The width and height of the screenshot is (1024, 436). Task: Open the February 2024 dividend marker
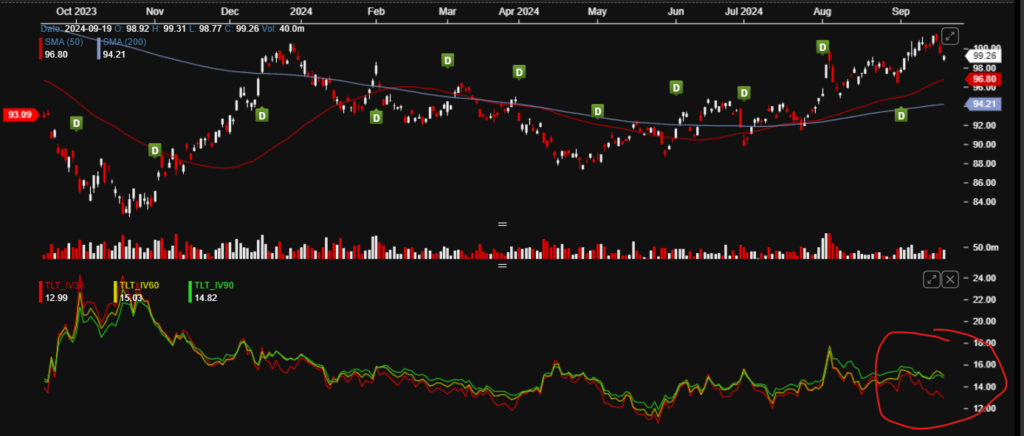[376, 117]
